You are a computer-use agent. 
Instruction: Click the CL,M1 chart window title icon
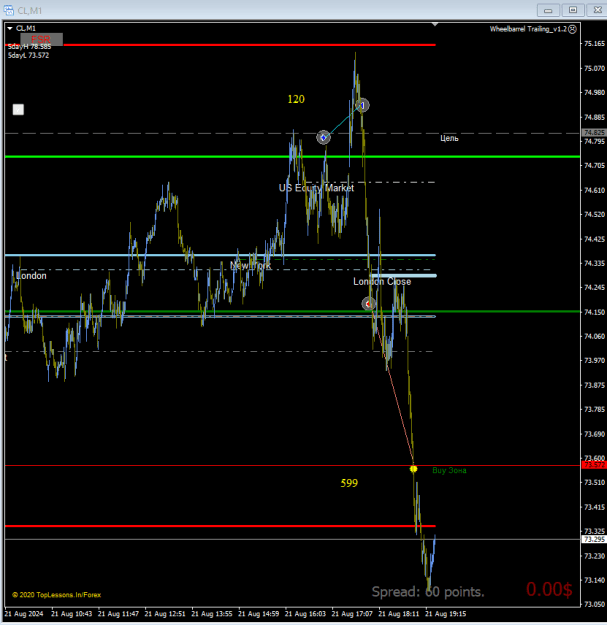click(x=8, y=10)
